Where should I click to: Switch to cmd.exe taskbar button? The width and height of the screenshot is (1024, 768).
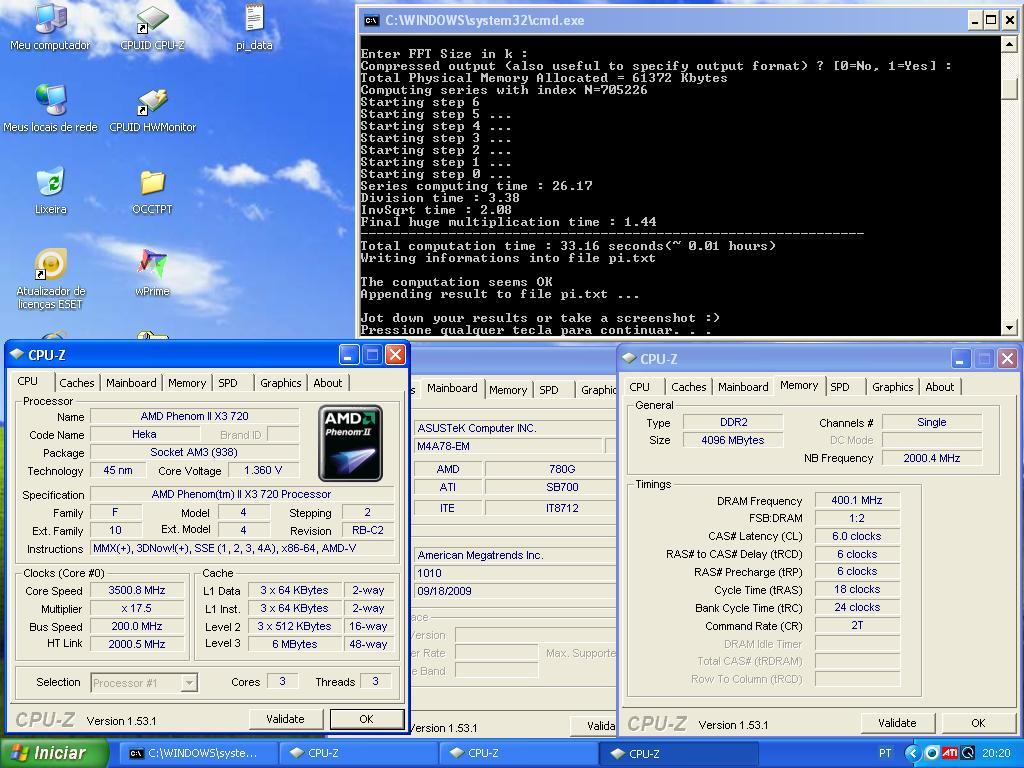(x=197, y=753)
